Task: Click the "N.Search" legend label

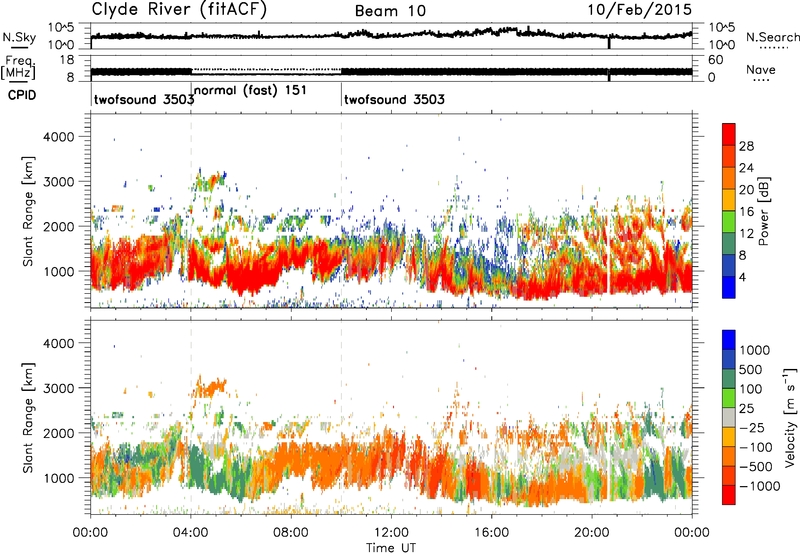Action: click(772, 37)
